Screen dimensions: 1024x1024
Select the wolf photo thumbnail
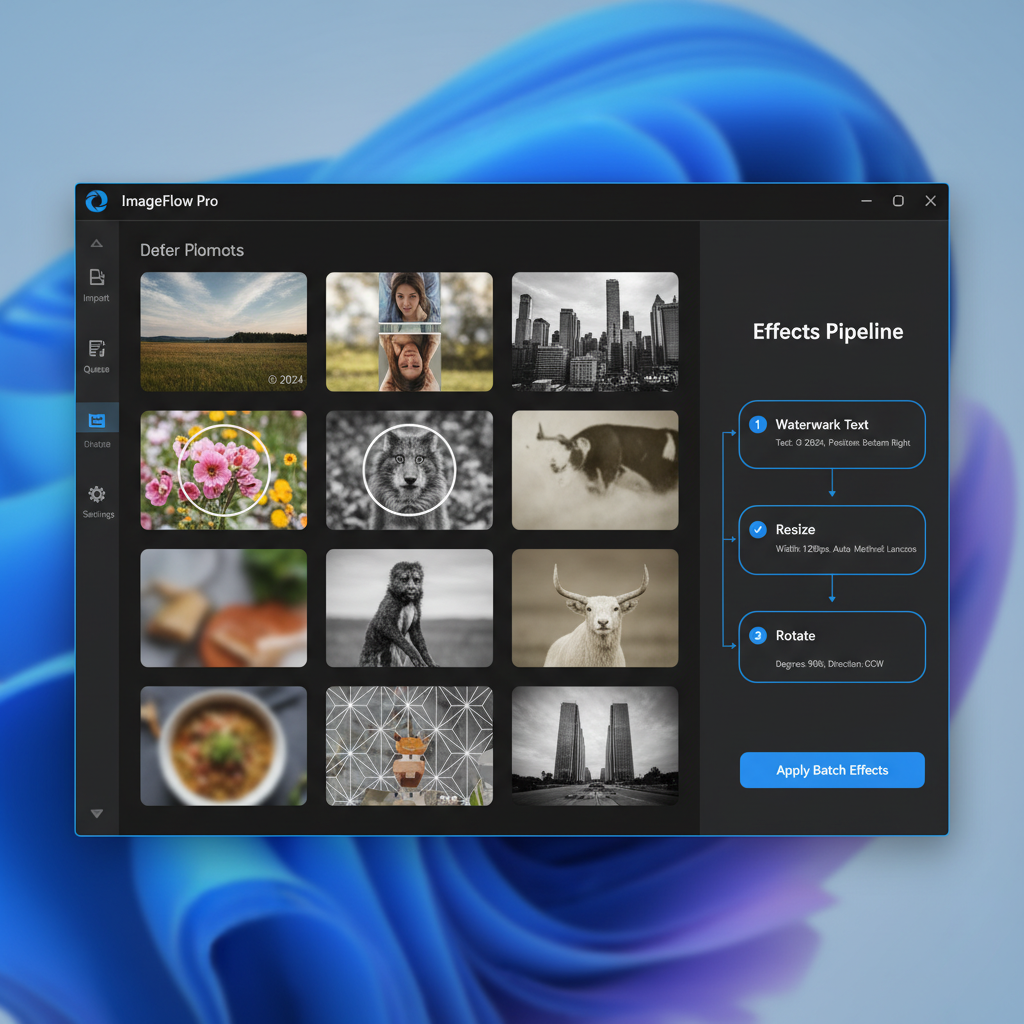[x=408, y=470]
